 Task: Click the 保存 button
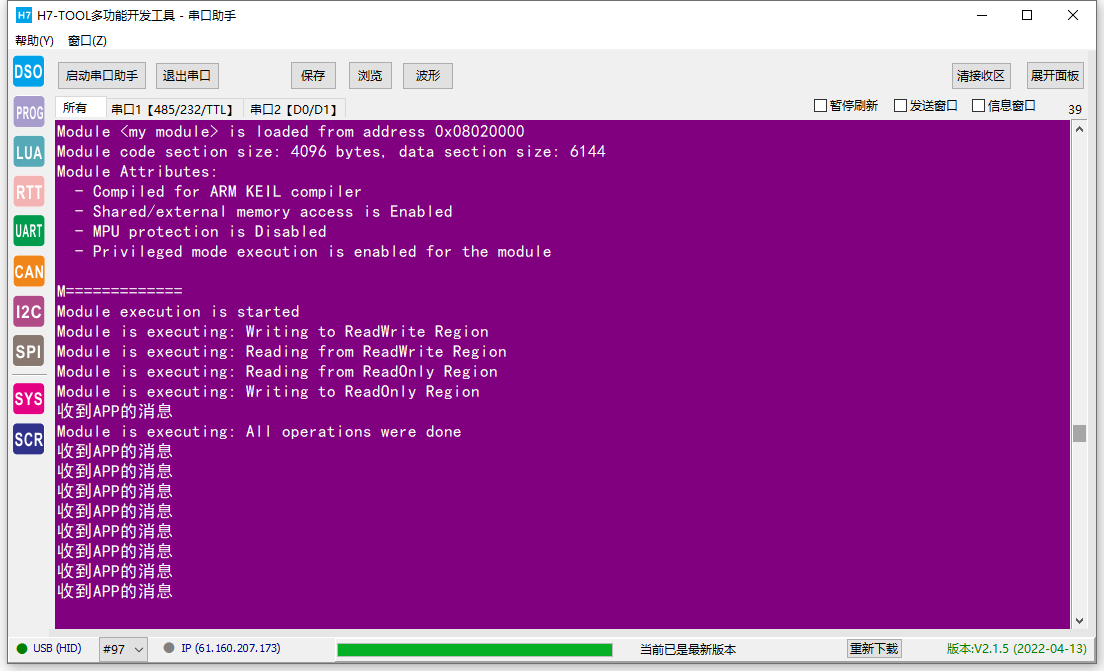(x=313, y=75)
